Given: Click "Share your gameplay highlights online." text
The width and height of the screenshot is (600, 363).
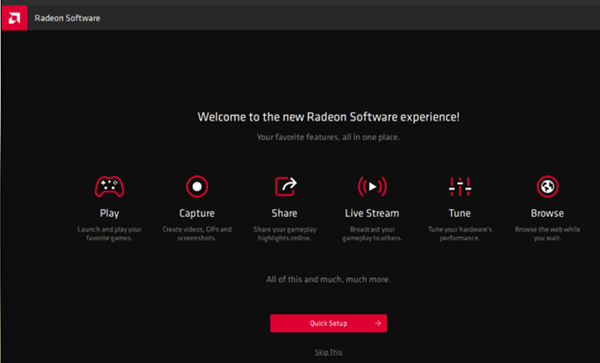Looking at the screenshot, I should (285, 234).
